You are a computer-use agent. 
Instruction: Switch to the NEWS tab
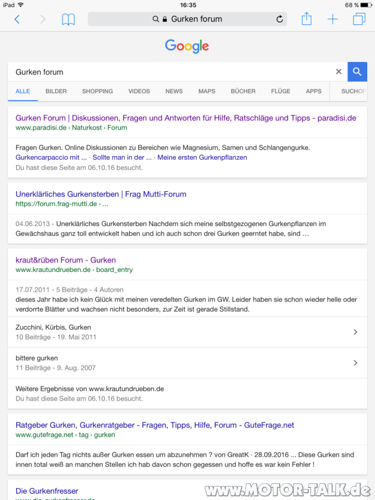[x=174, y=91]
